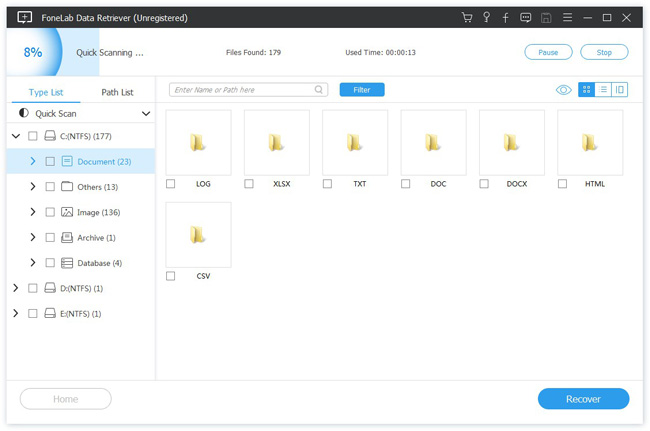Open the hamburger menu icon

point(567,17)
